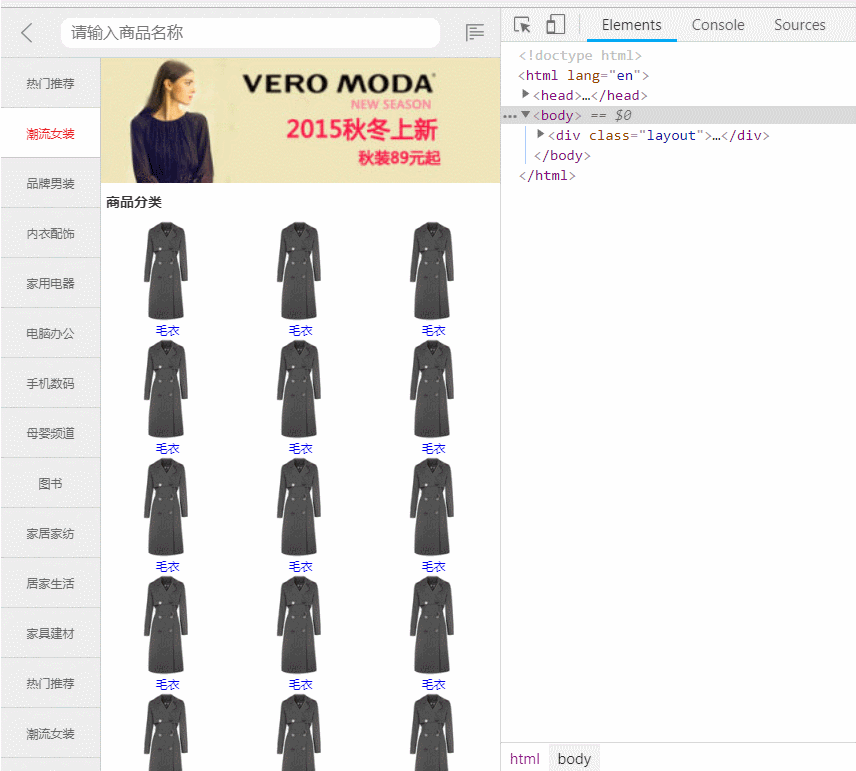Expand the div class layout node
This screenshot has height=771, width=856.
pos(540,134)
